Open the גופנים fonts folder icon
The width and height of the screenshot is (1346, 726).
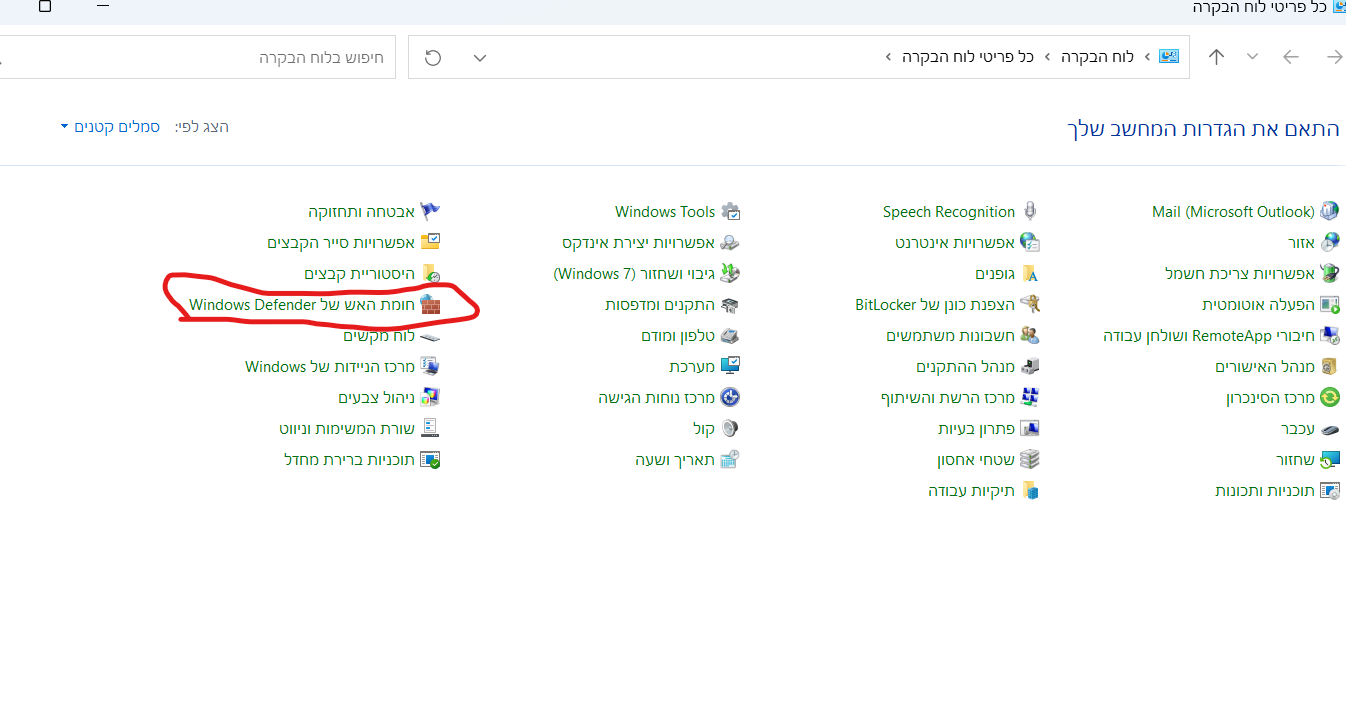click(1030, 273)
